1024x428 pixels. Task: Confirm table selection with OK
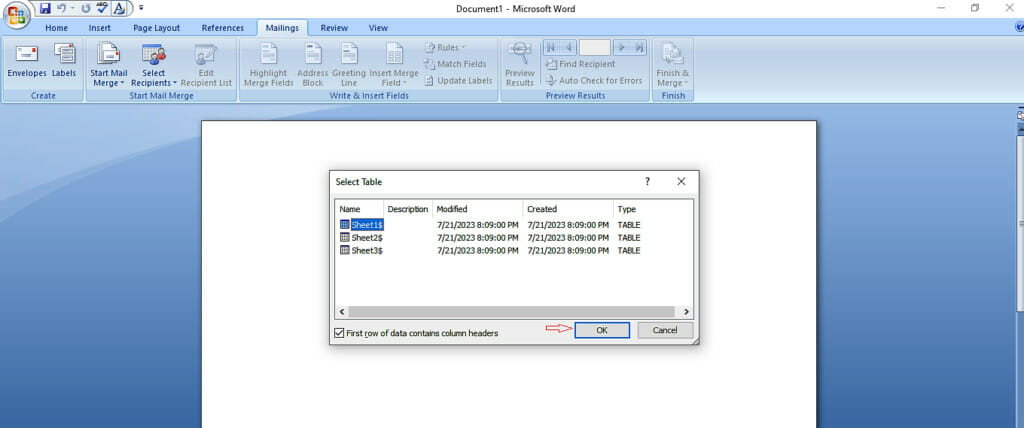pyautogui.click(x=602, y=331)
